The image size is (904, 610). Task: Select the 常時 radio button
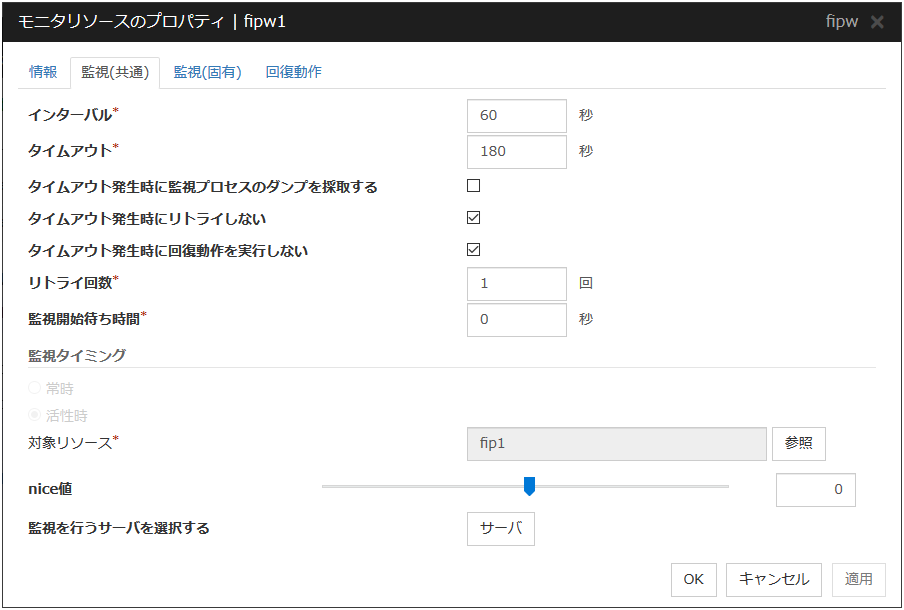pyautogui.click(x=36, y=389)
